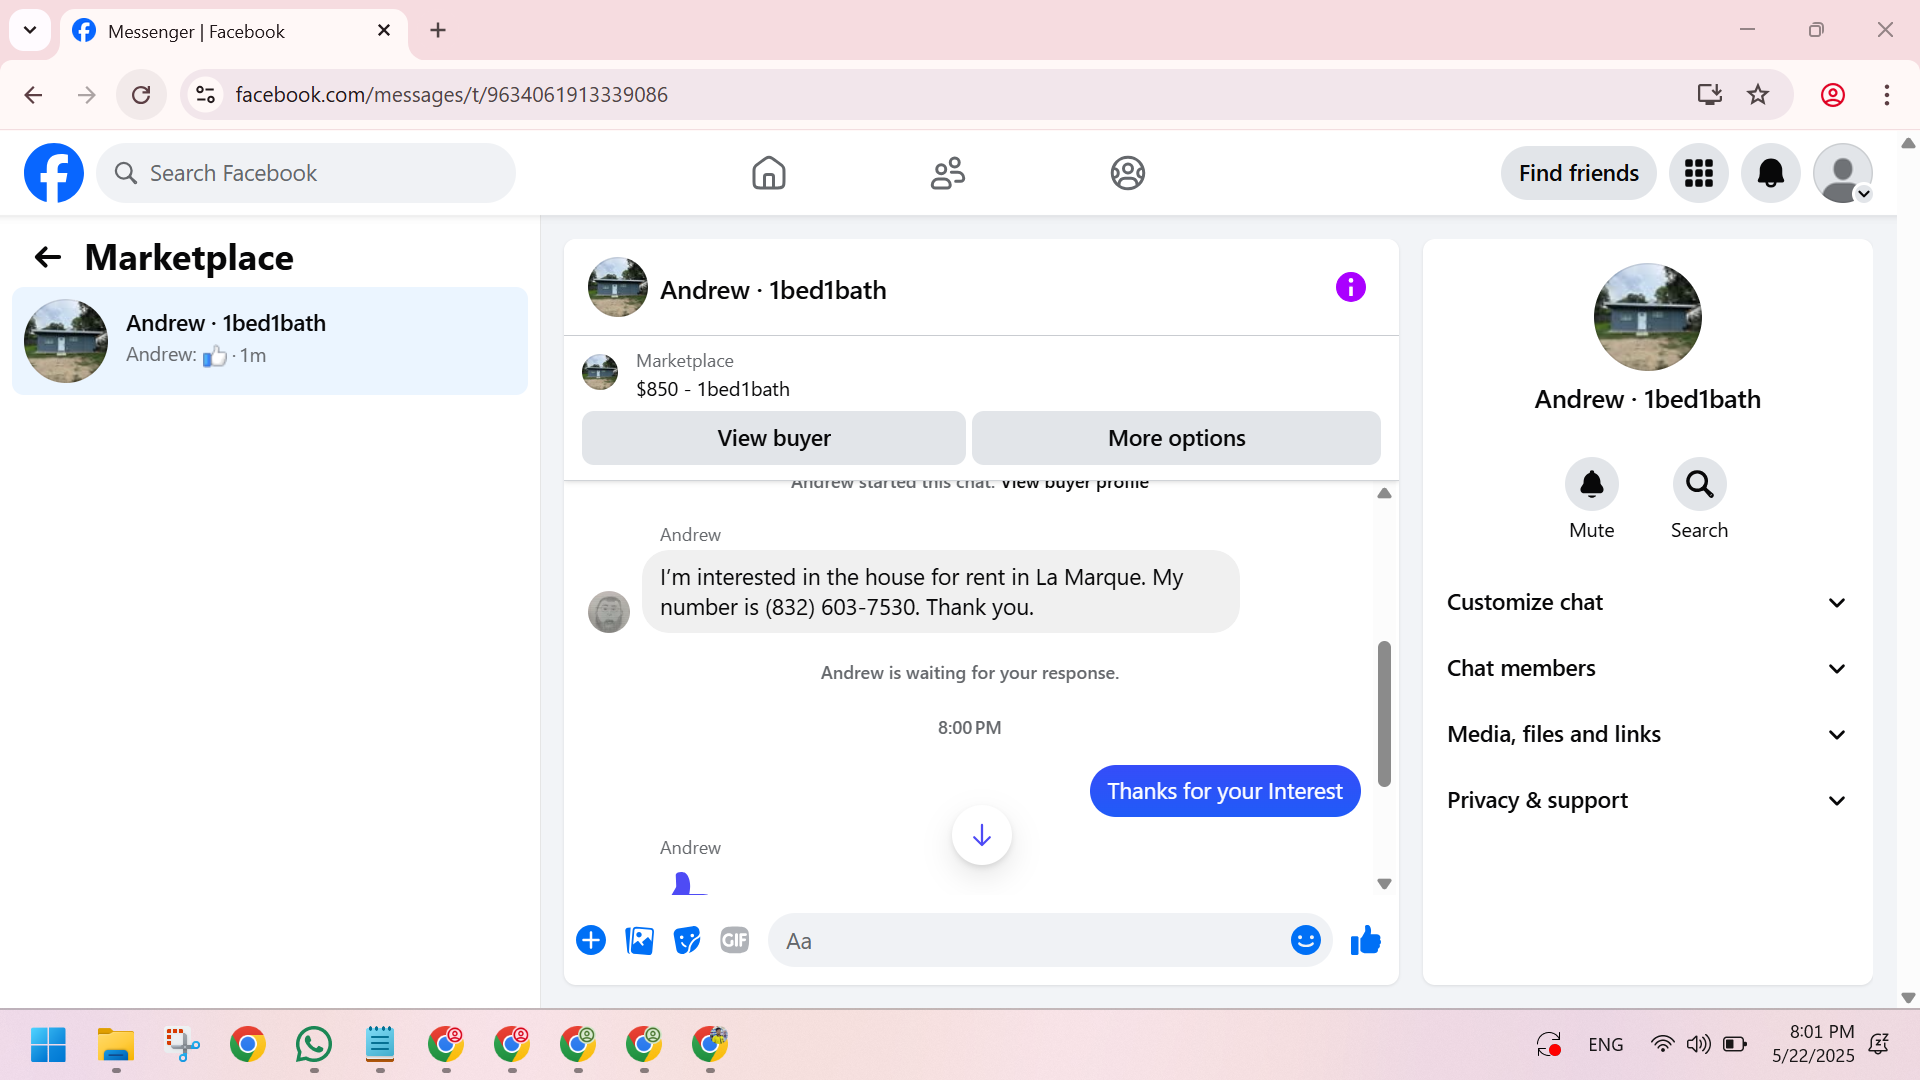The width and height of the screenshot is (1920, 1080).
Task: Open Facebook home via logo
Action: pos(54,173)
